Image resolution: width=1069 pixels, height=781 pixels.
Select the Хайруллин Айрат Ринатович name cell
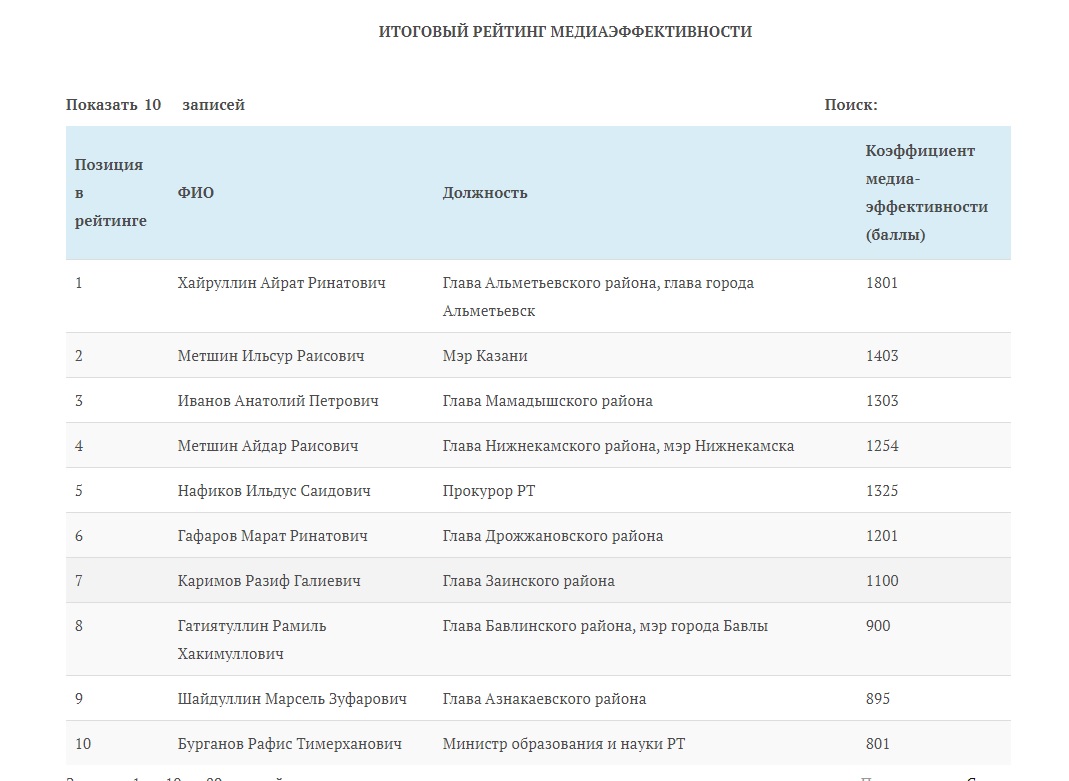281,283
